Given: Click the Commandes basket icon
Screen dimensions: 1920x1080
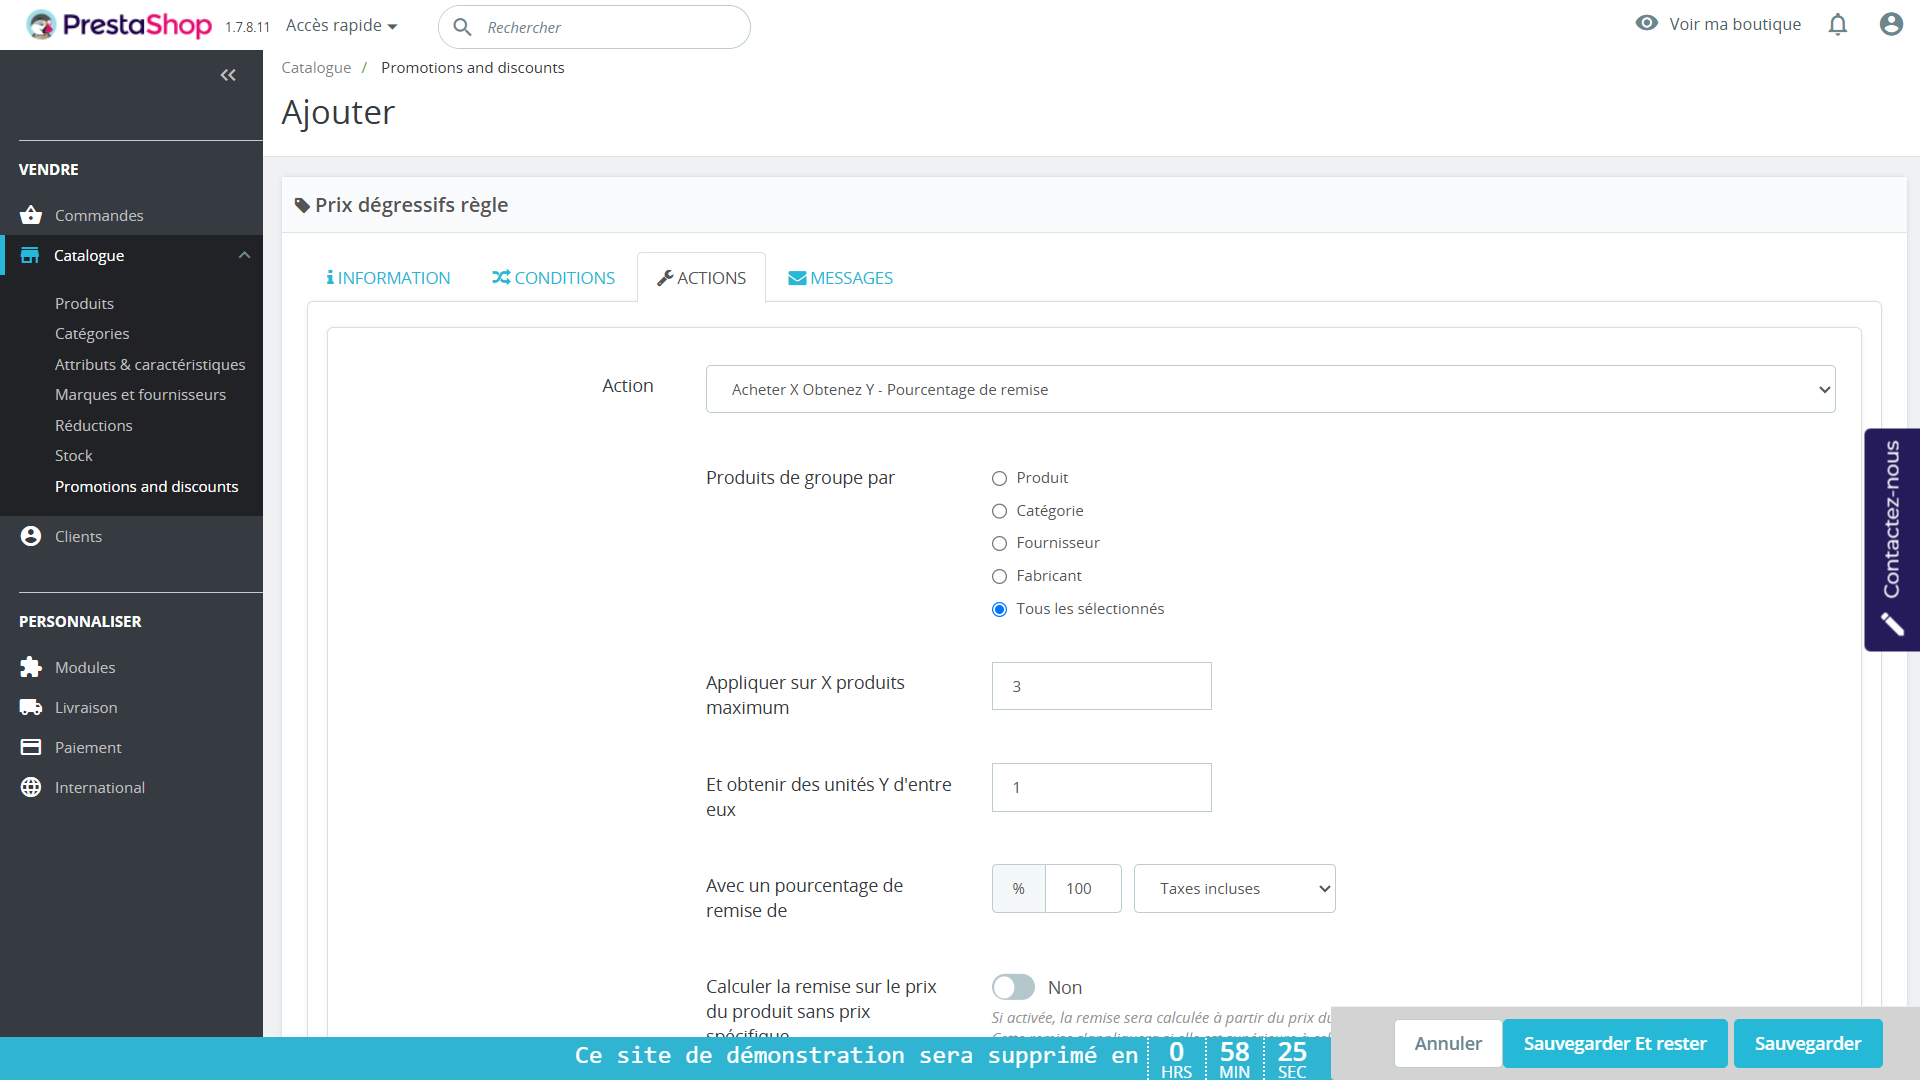Looking at the screenshot, I should pos(31,215).
